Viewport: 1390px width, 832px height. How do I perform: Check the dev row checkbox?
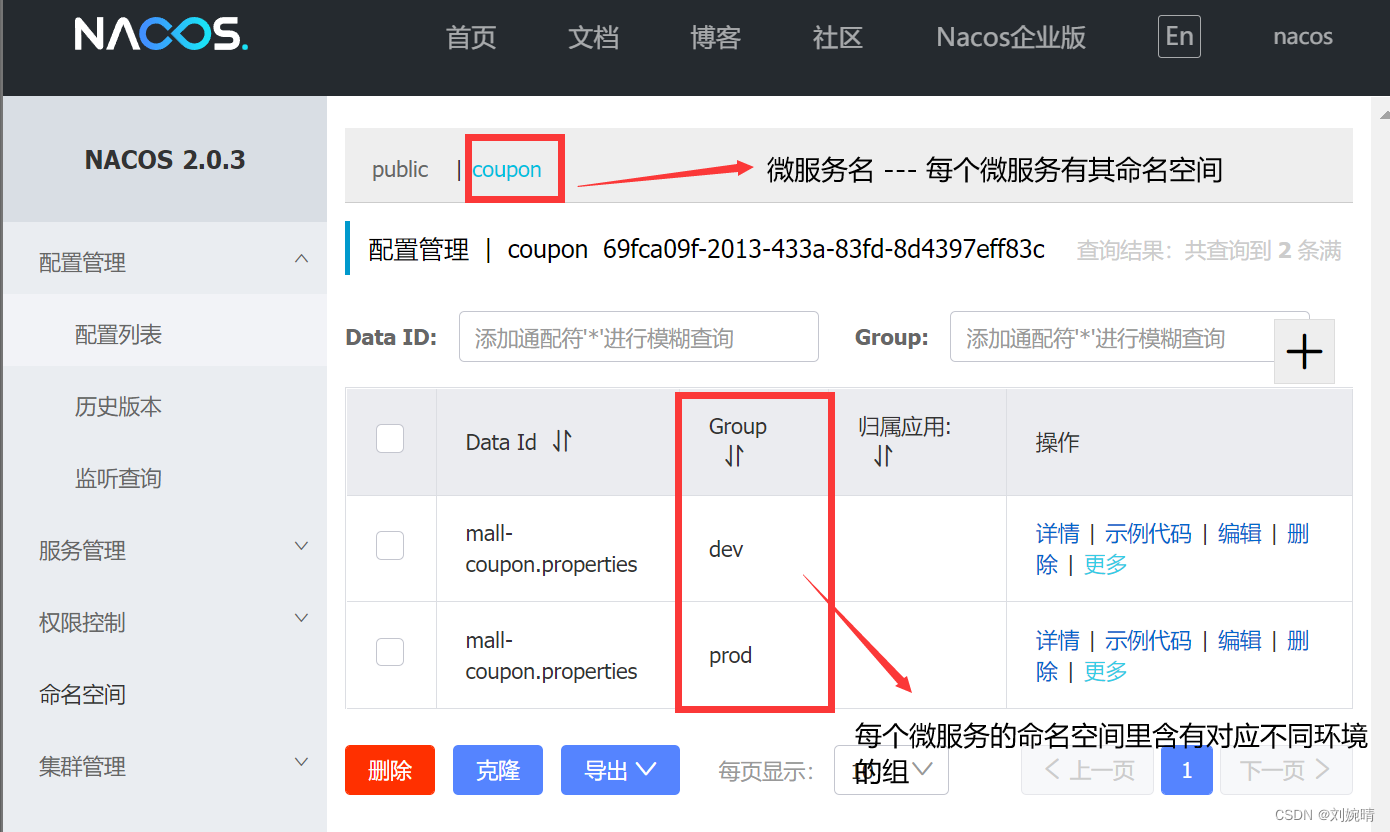(x=390, y=546)
